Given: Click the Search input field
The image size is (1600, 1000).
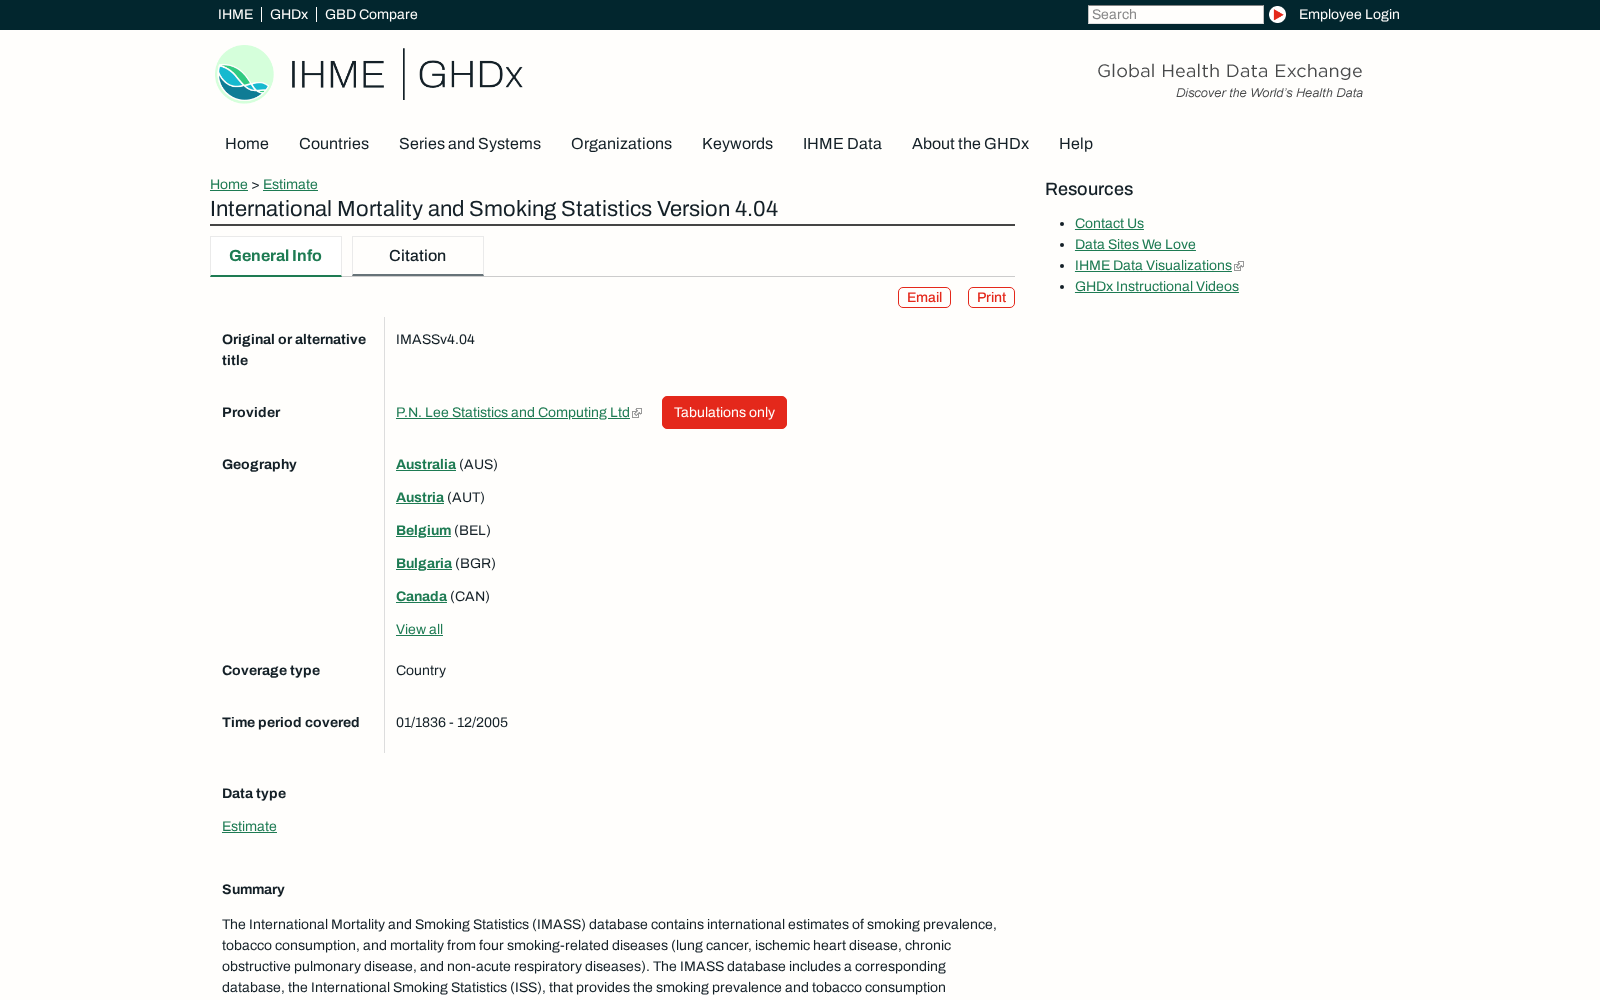Looking at the screenshot, I should (1175, 14).
